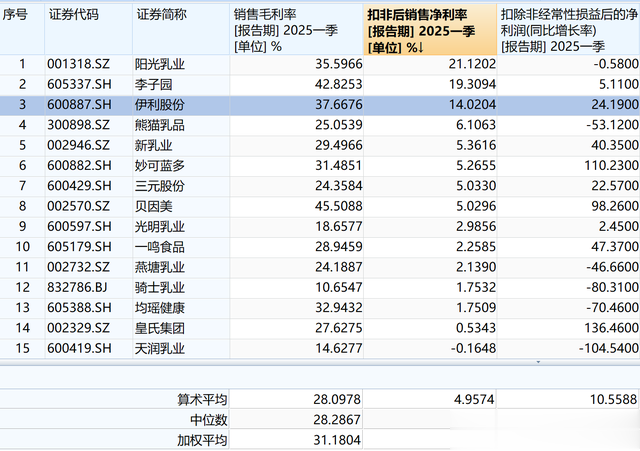Select the 三元股份 name cell
The height and width of the screenshot is (451, 640).
tap(160, 186)
